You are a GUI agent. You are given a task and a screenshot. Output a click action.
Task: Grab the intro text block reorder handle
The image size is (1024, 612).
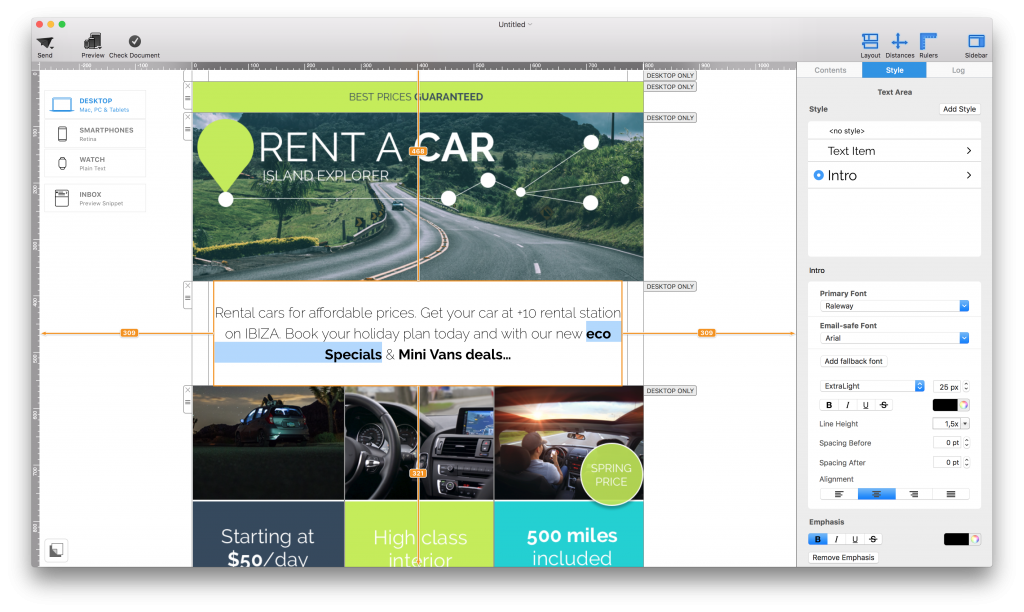click(187, 298)
